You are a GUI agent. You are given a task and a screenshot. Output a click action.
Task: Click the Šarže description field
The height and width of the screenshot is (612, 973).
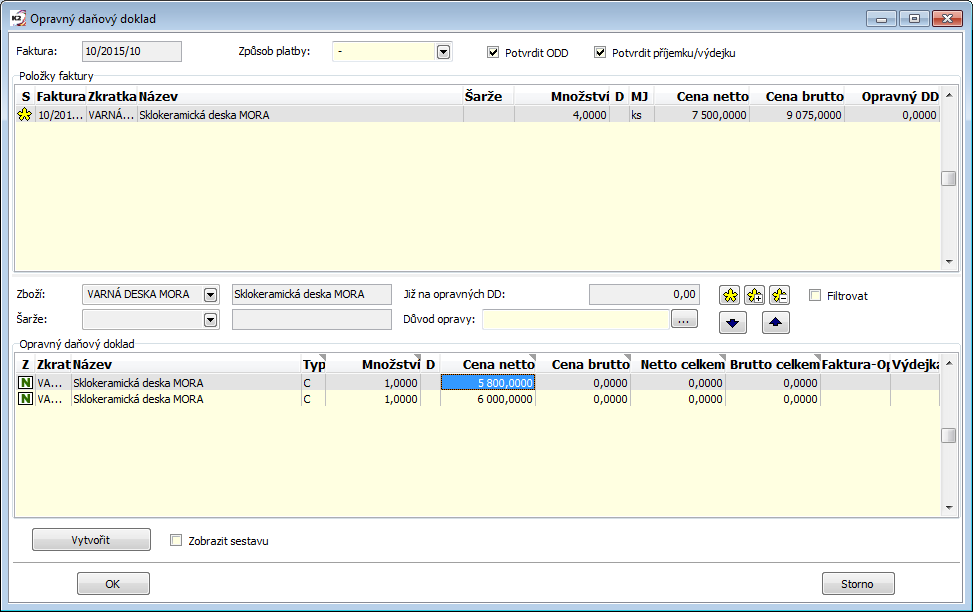[312, 320]
